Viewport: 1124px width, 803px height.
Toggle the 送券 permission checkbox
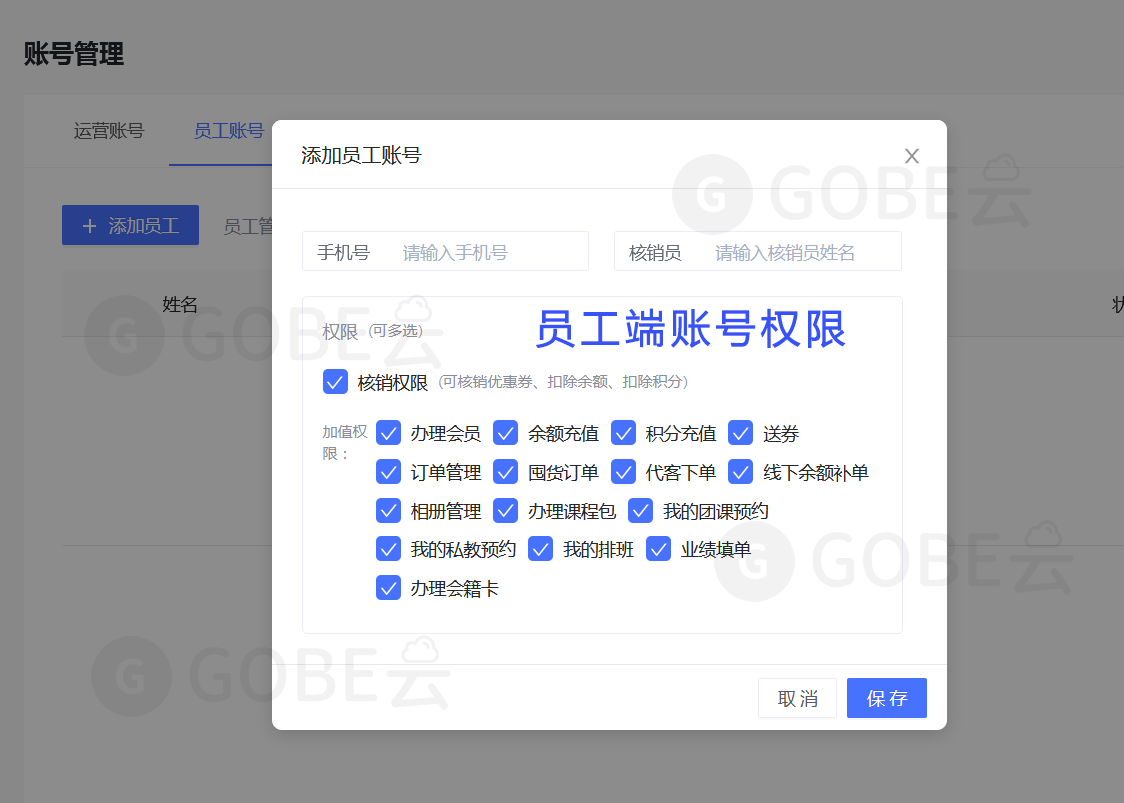pos(740,433)
